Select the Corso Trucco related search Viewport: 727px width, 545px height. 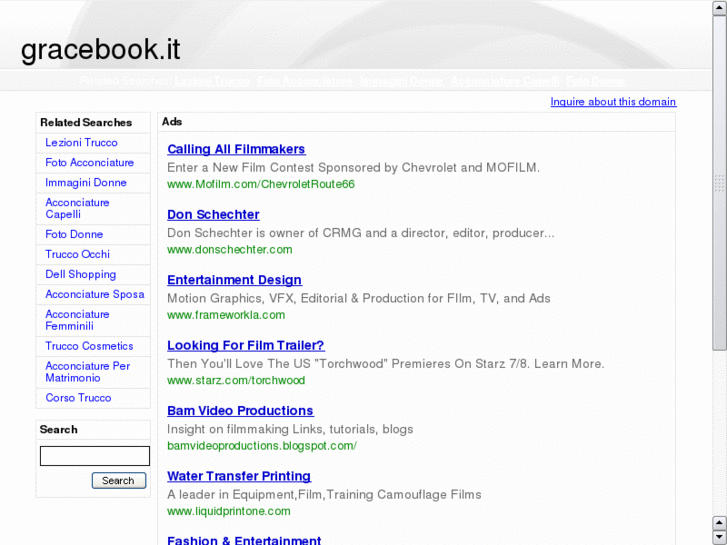point(78,398)
